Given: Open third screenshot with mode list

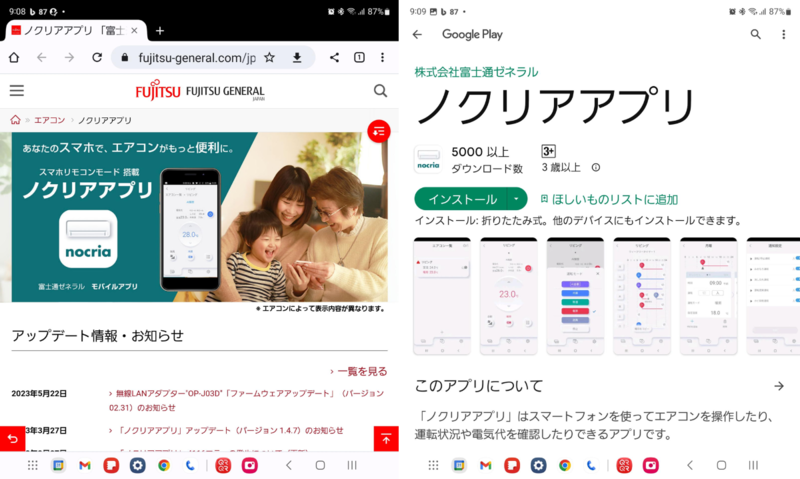Looking at the screenshot, I should click(575, 296).
